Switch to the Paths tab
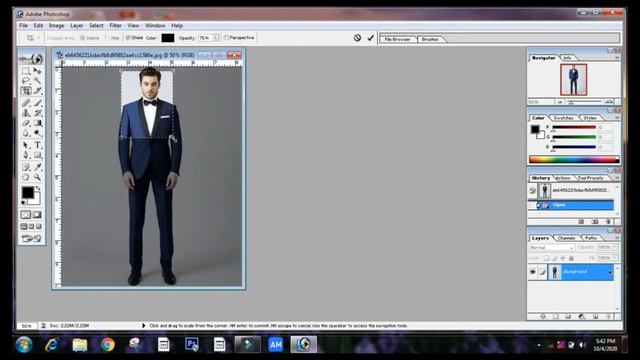 [x=591, y=238]
